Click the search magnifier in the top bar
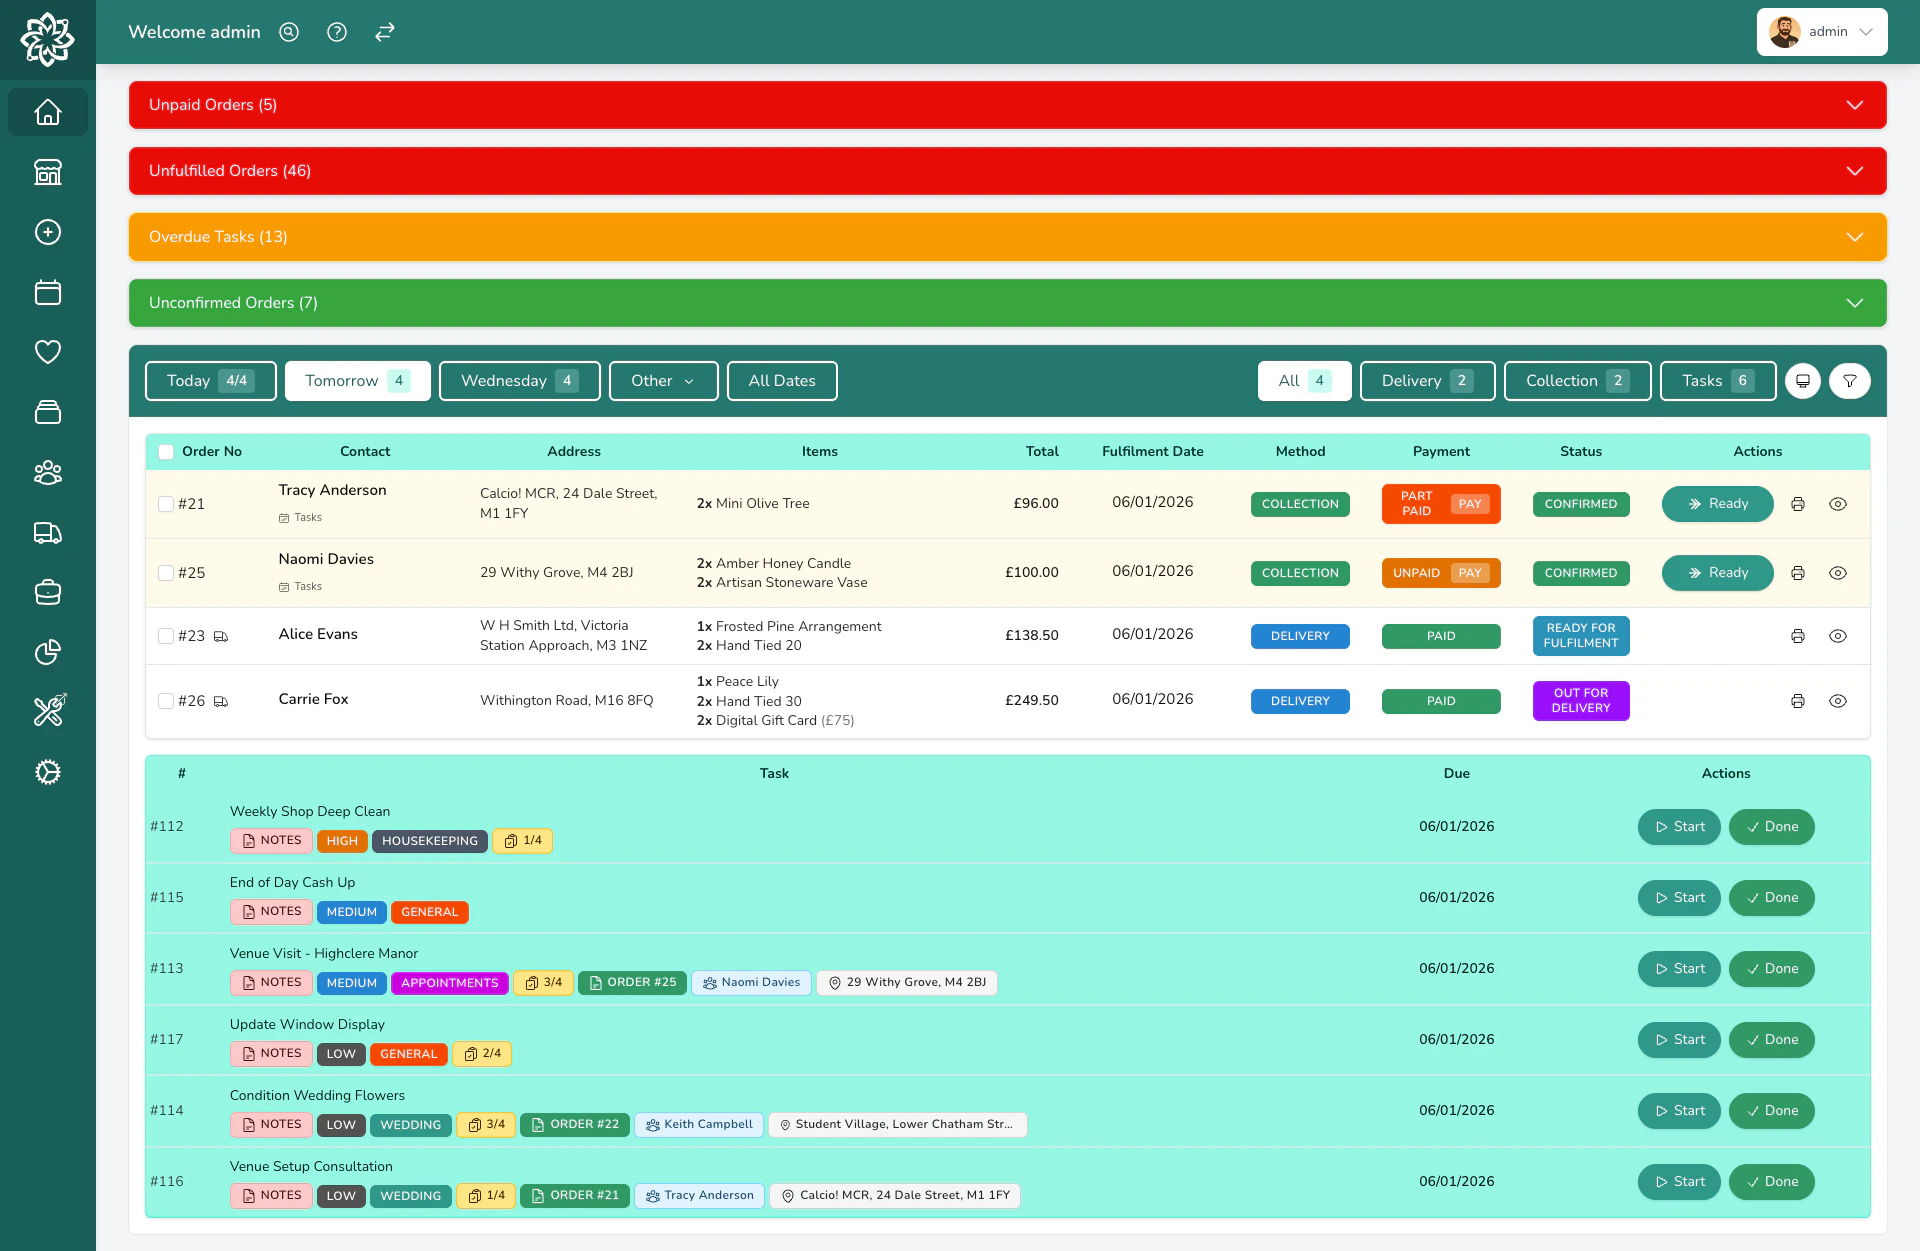Image resolution: width=1920 pixels, height=1251 pixels. pos(288,32)
